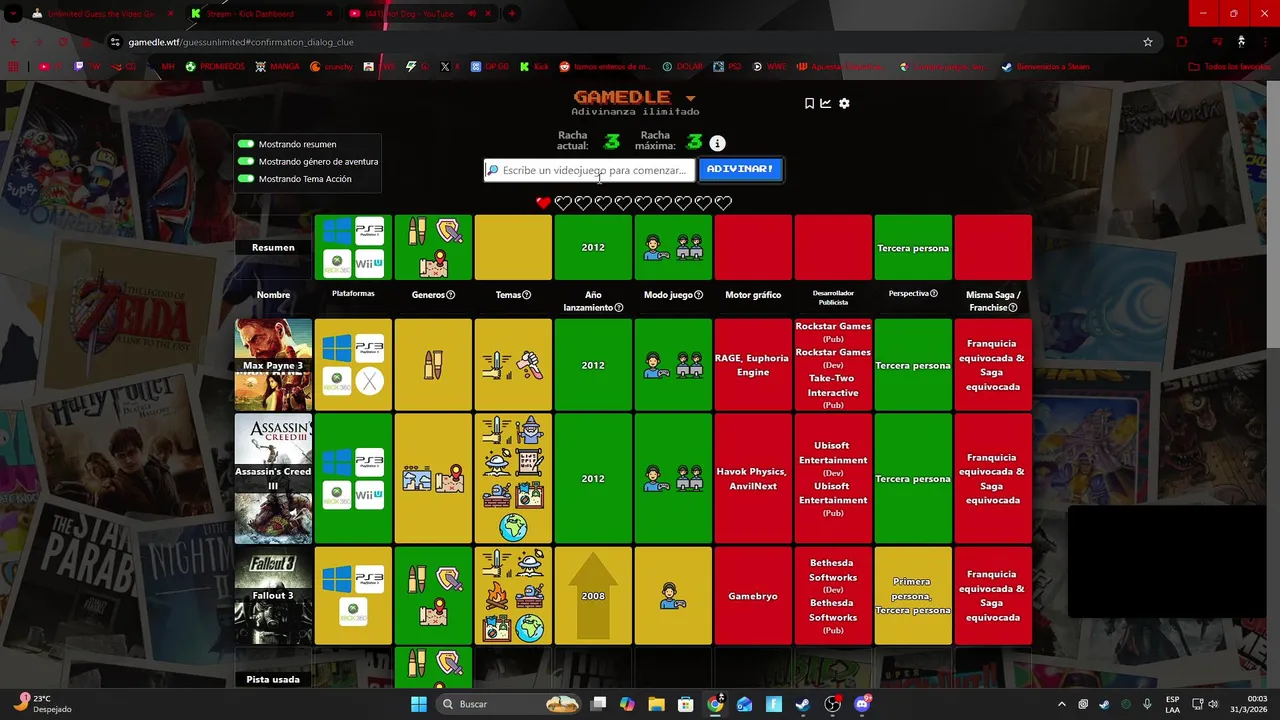Expand the Gamedle title dropdown arrow

690,98
